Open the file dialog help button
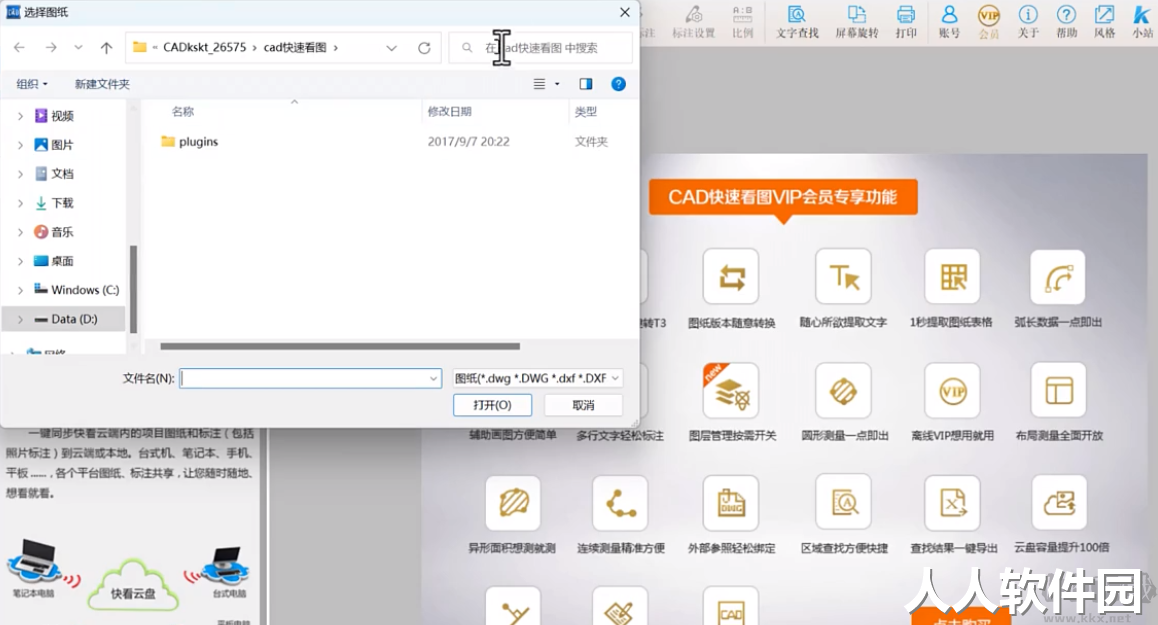The height and width of the screenshot is (625, 1158). tap(619, 84)
